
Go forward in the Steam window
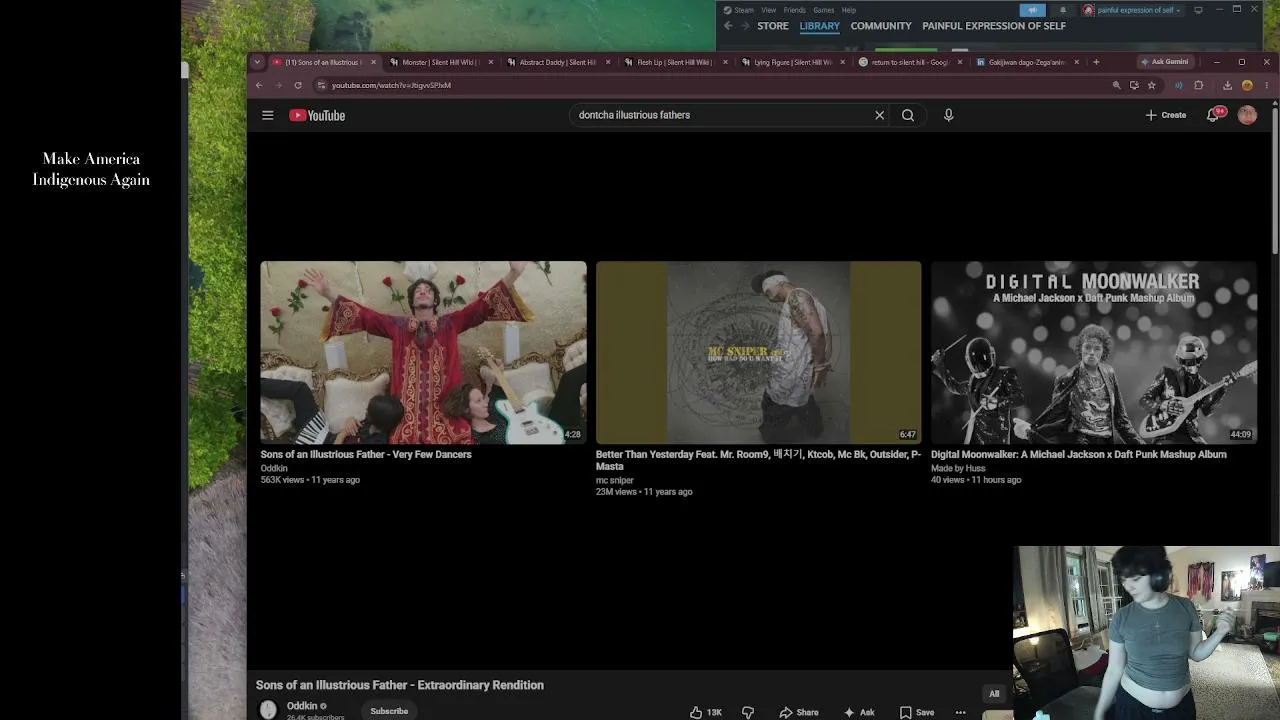(x=745, y=26)
